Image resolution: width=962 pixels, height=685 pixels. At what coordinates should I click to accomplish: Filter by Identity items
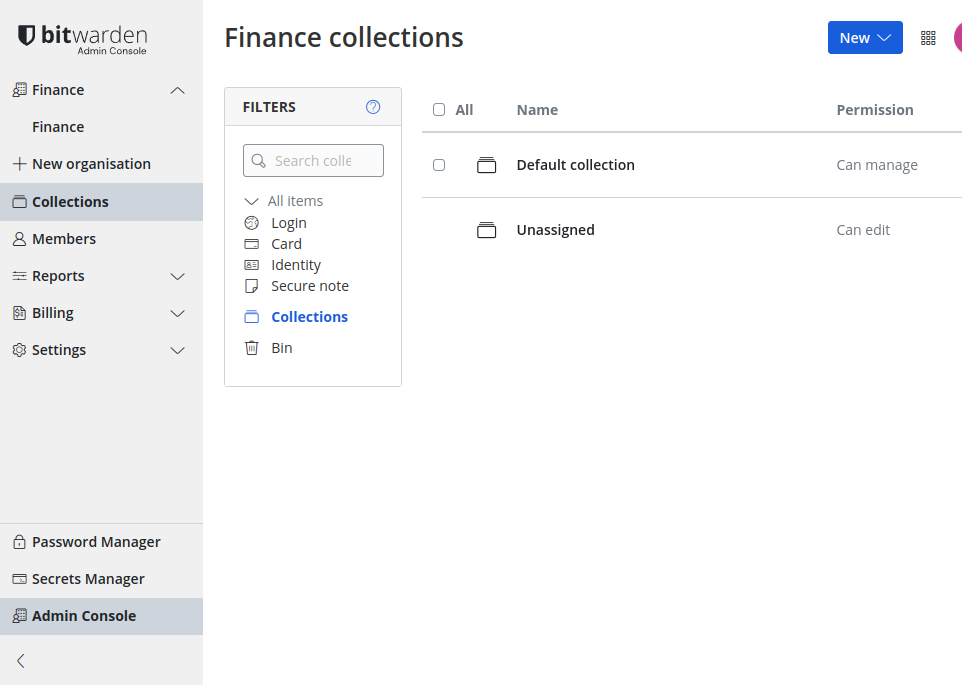[296, 265]
